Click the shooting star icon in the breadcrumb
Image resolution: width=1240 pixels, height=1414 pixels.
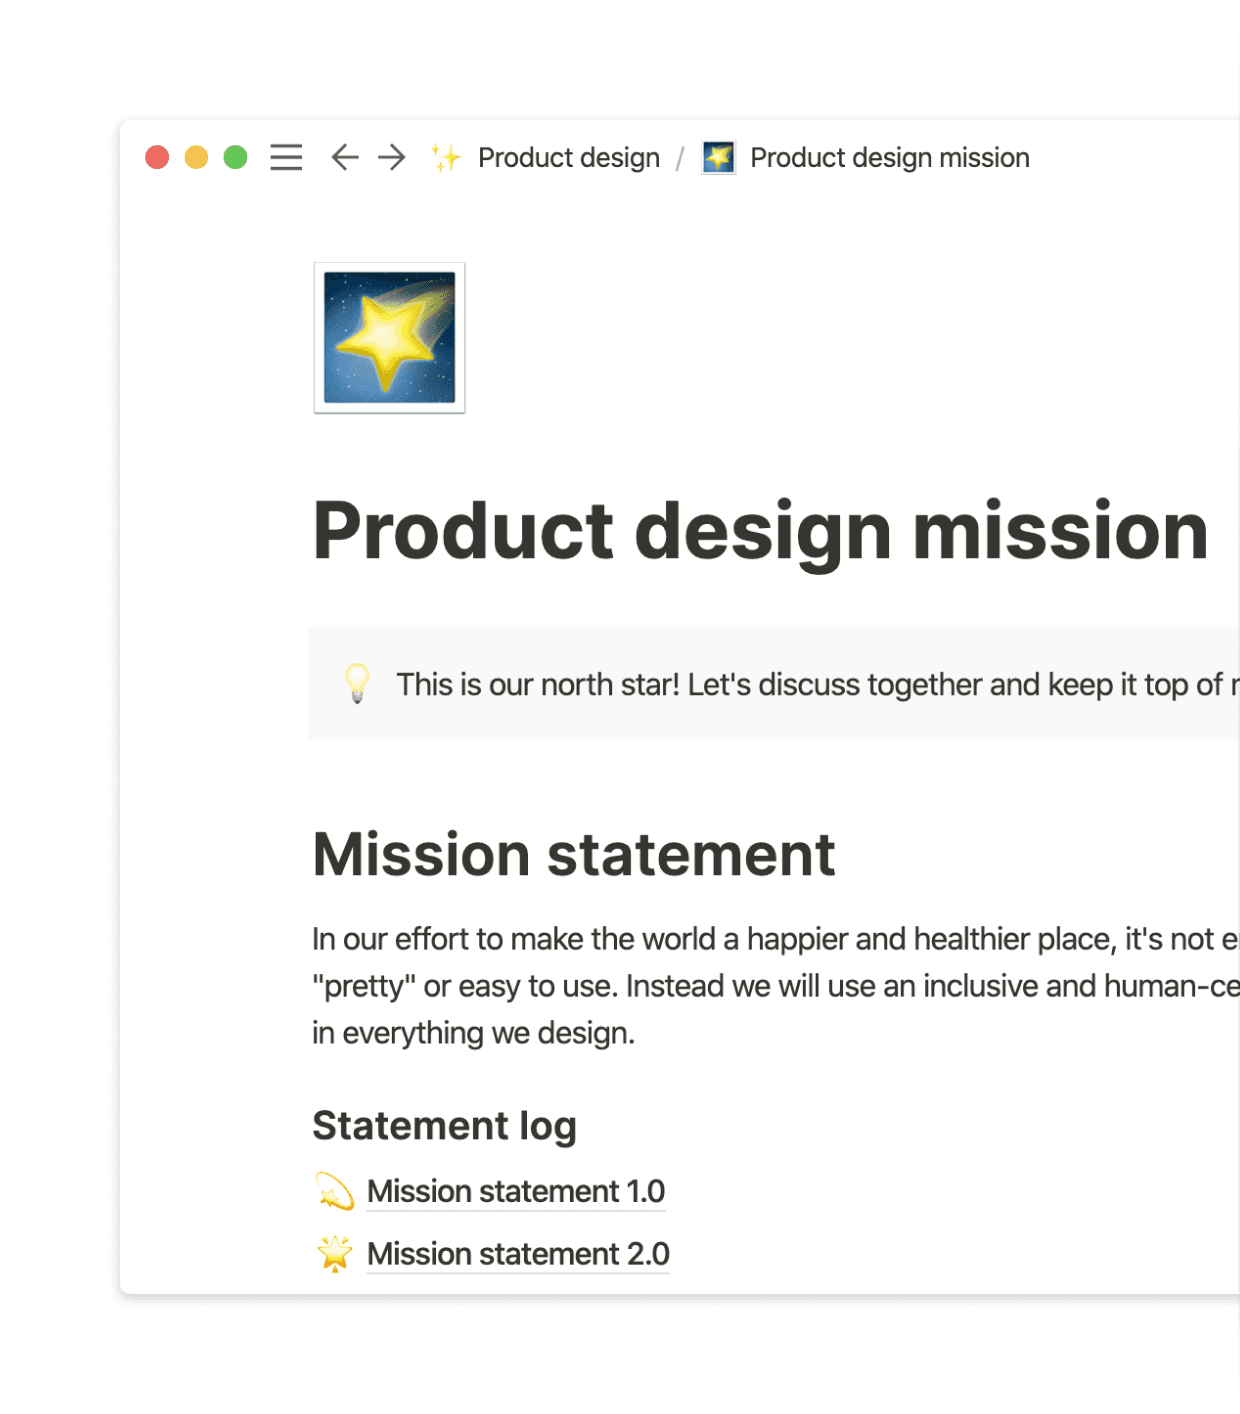[718, 157]
